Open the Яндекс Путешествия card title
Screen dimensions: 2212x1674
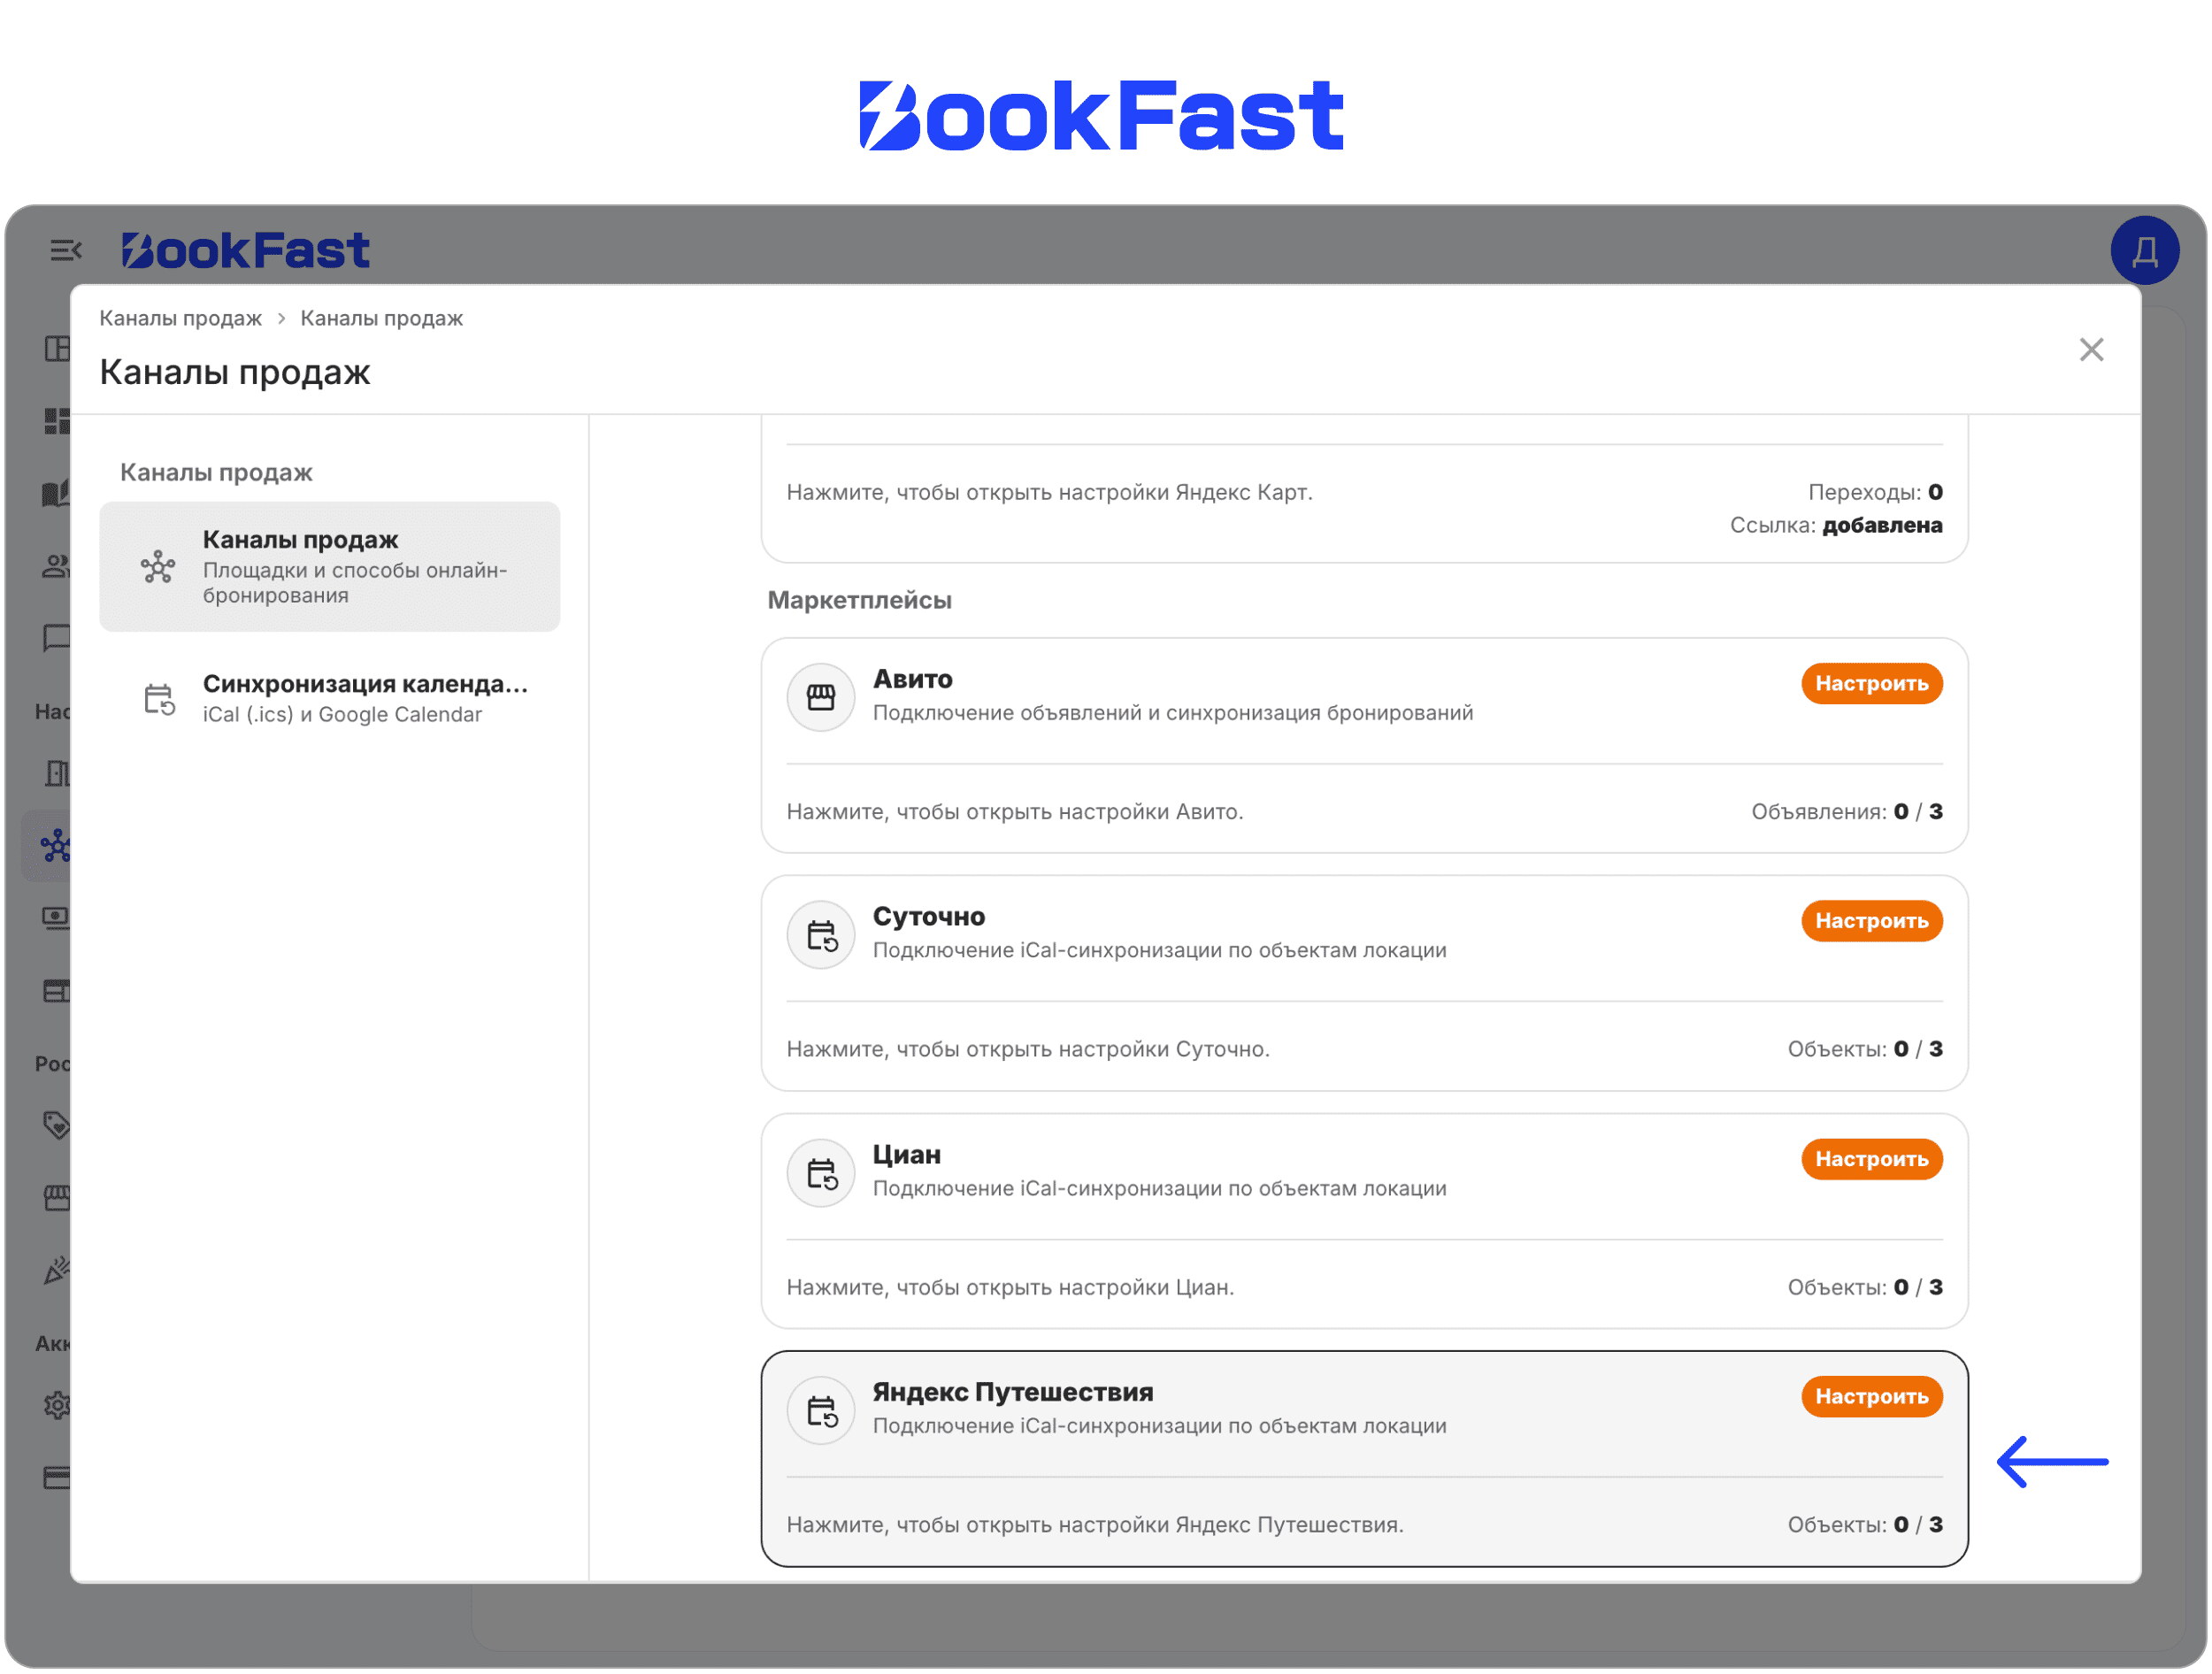1012,1391
